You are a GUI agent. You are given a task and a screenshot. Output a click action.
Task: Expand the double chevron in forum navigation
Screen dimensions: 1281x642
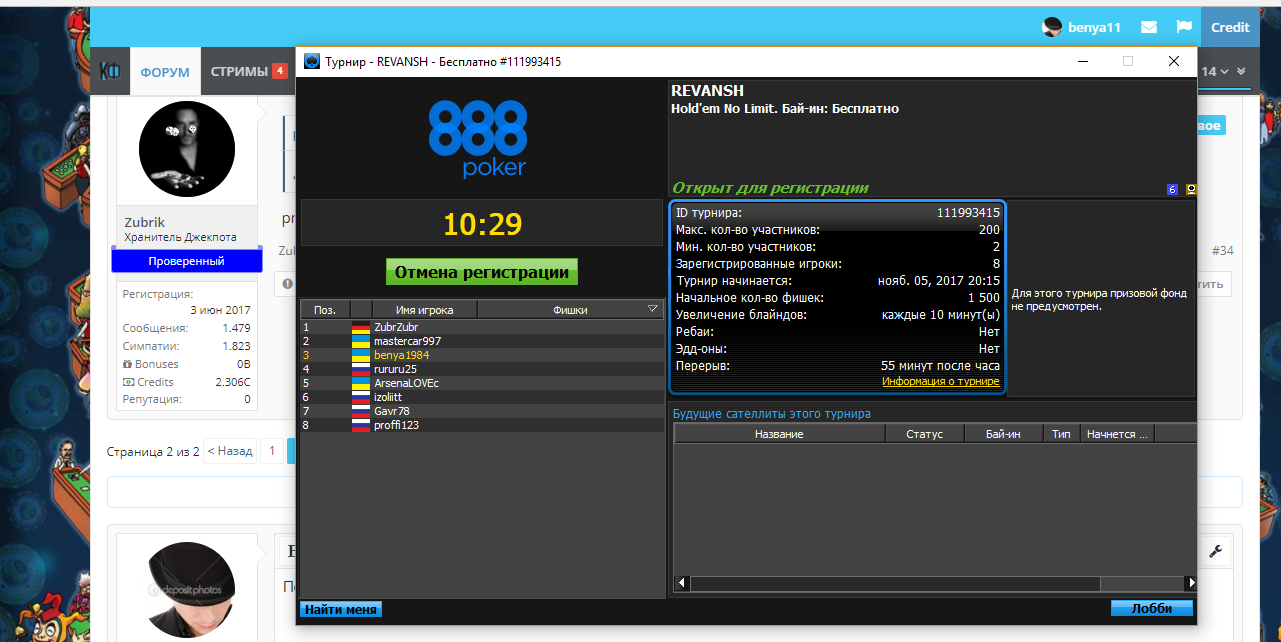tap(1241, 72)
